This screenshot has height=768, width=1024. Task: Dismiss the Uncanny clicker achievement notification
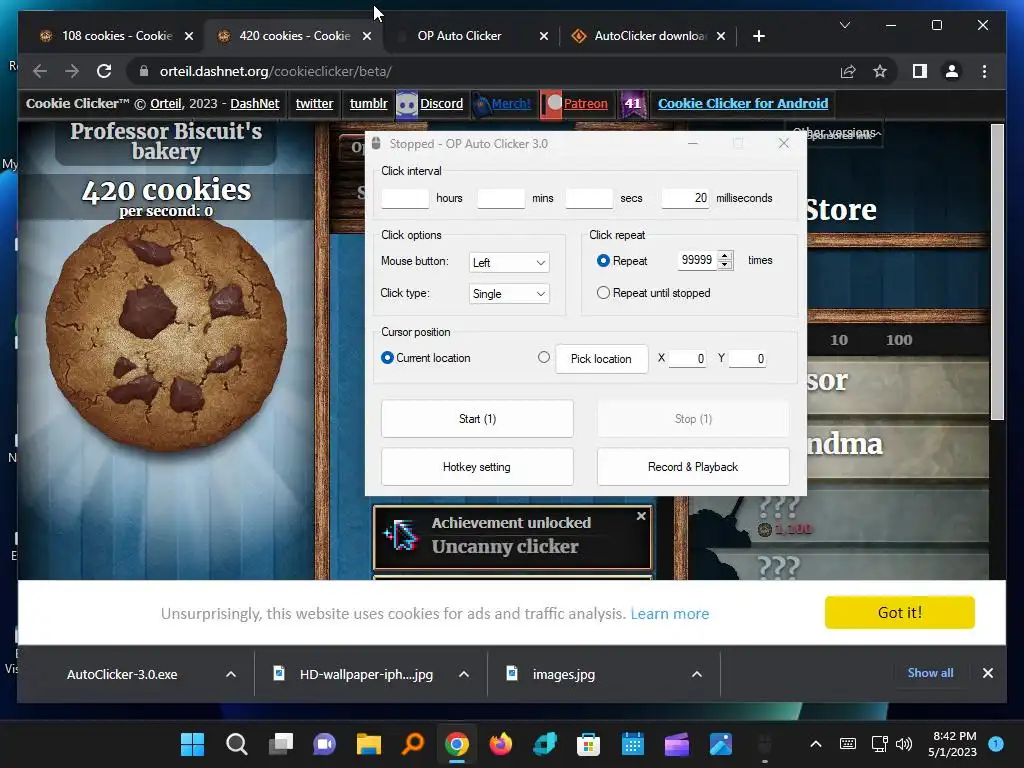pos(641,516)
